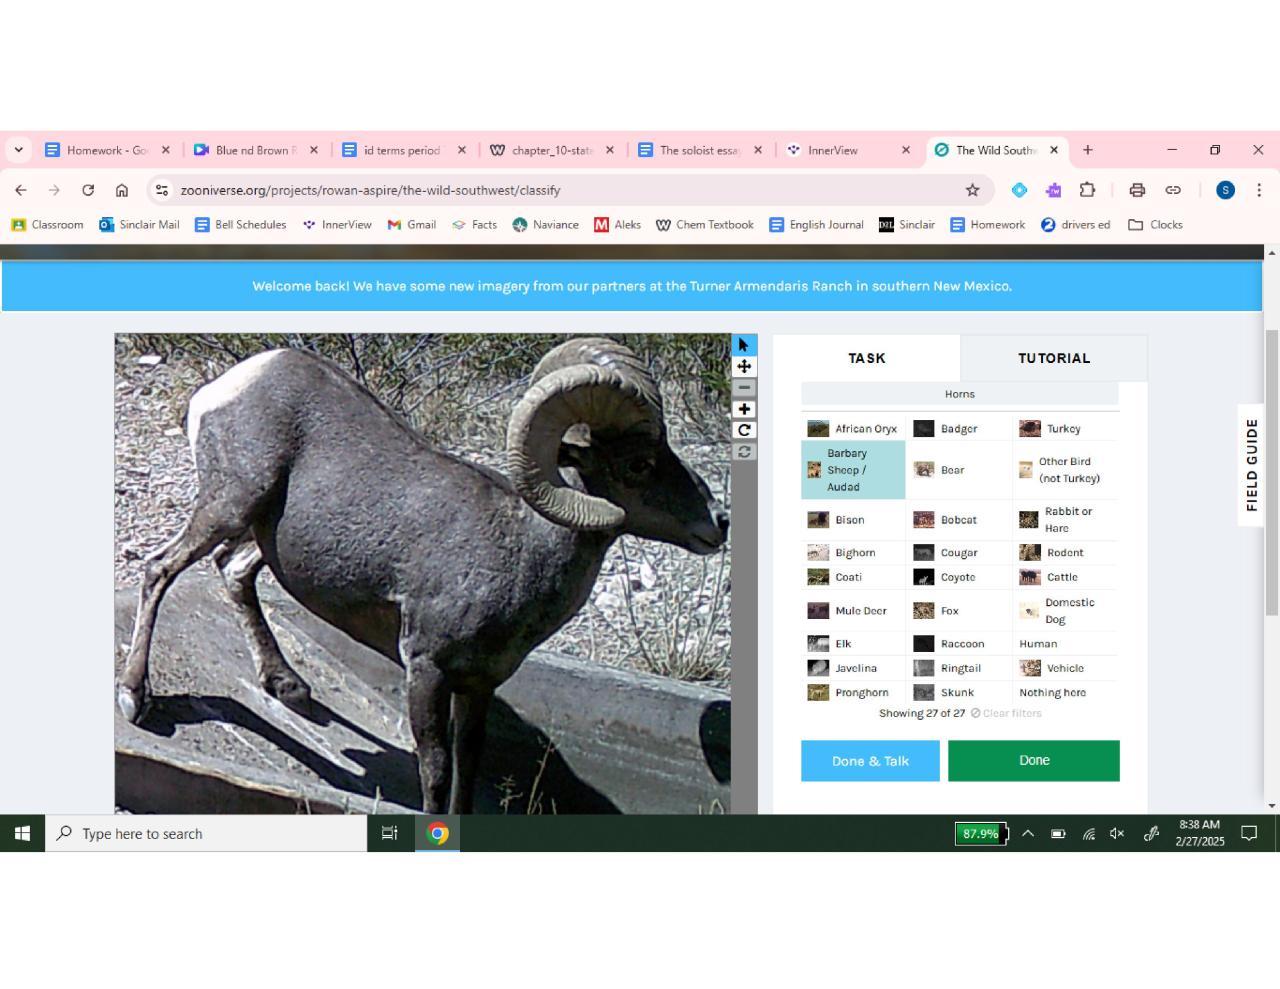The width and height of the screenshot is (1280, 989).
Task: Switch to the TASK tab
Action: point(867,358)
